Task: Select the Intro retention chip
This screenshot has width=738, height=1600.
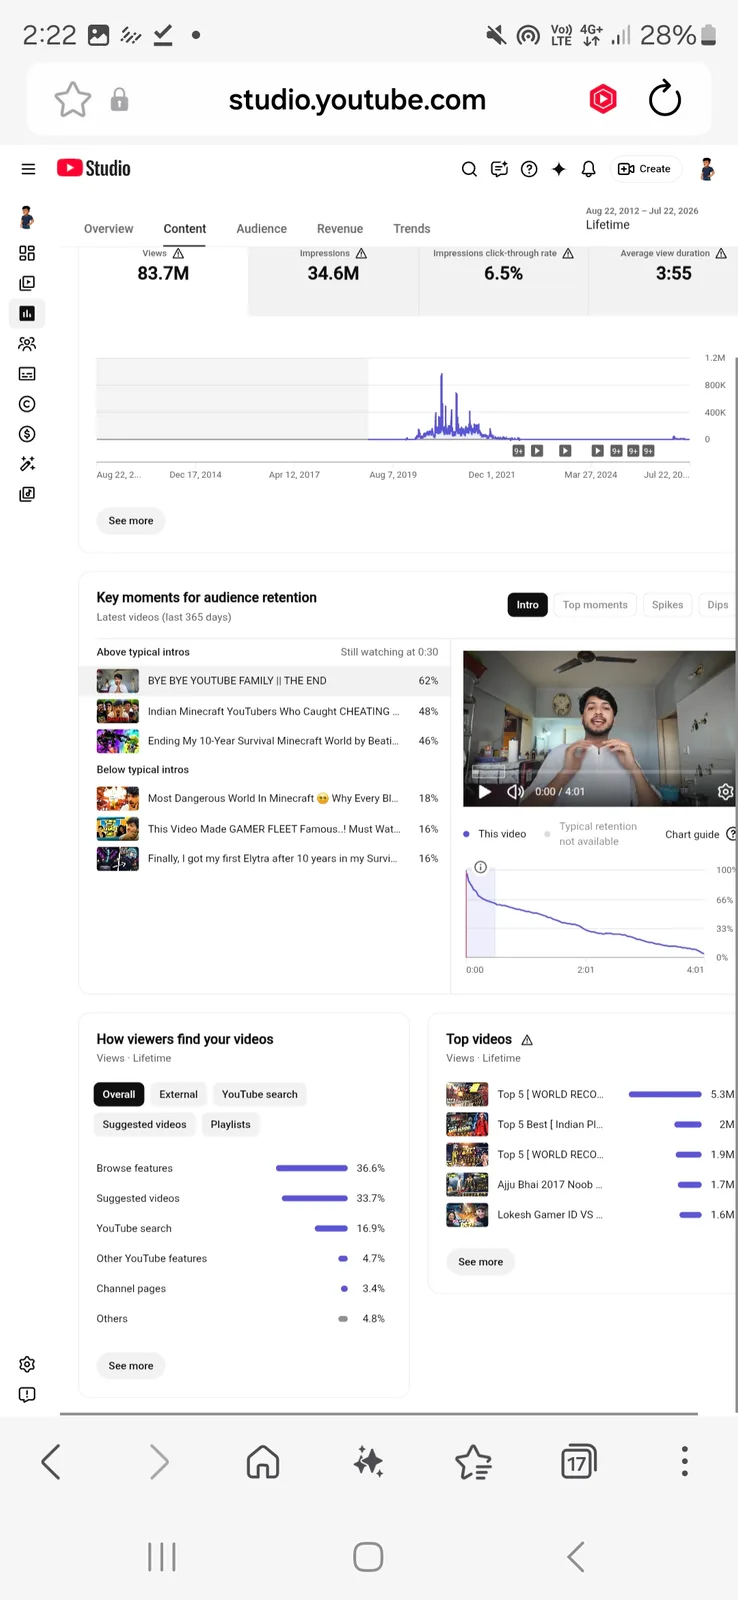Action: [x=528, y=605]
